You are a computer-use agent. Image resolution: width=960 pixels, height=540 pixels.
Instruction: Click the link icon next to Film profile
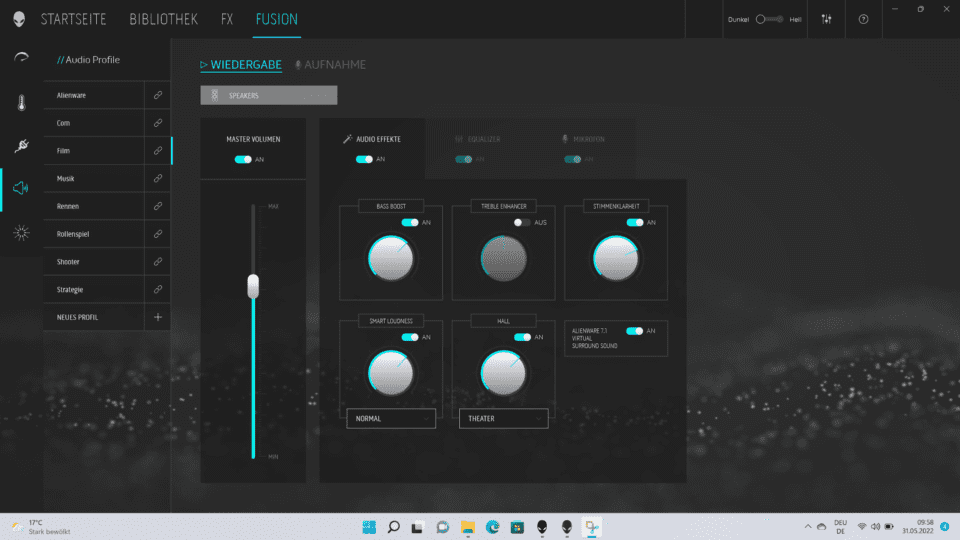point(157,151)
